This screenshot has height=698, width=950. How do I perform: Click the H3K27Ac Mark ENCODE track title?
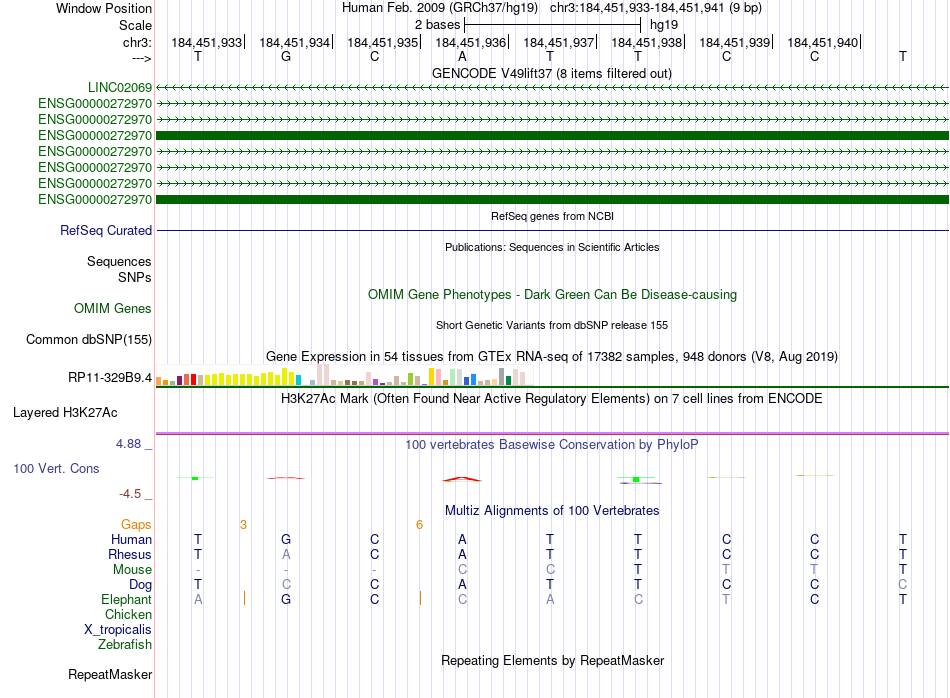(x=552, y=399)
